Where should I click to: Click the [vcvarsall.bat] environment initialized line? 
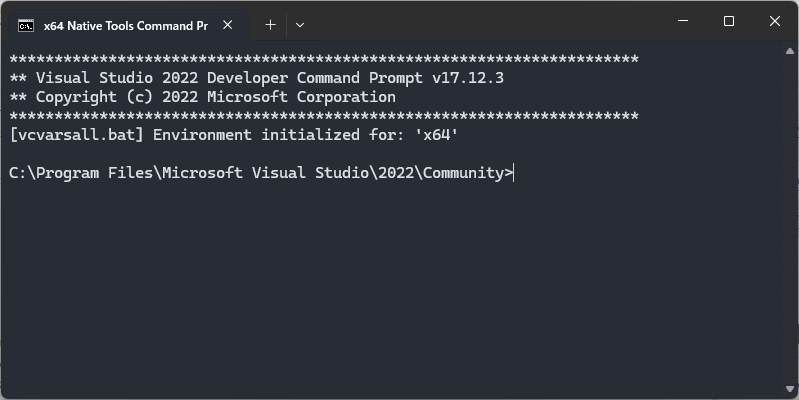[234, 135]
